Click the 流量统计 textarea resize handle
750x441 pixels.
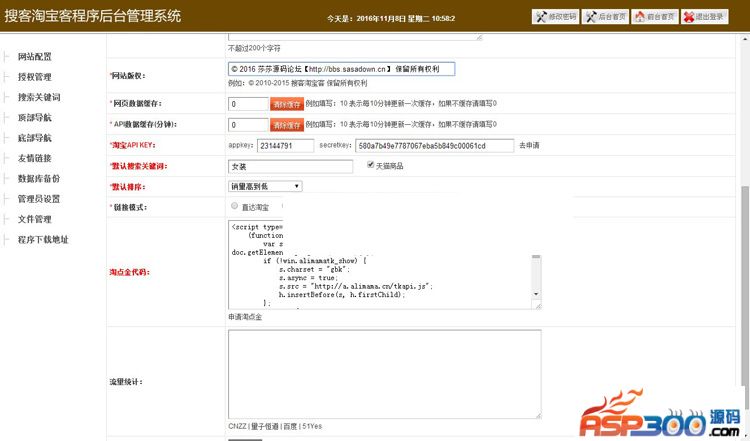click(538, 416)
